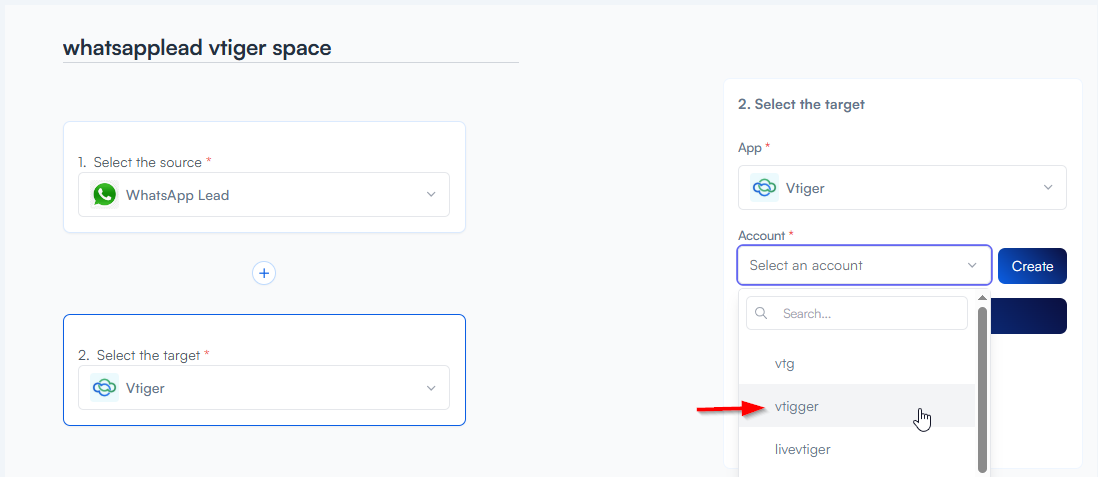
Task: Open the App dropdown chevron in right panel
Action: (x=1048, y=188)
